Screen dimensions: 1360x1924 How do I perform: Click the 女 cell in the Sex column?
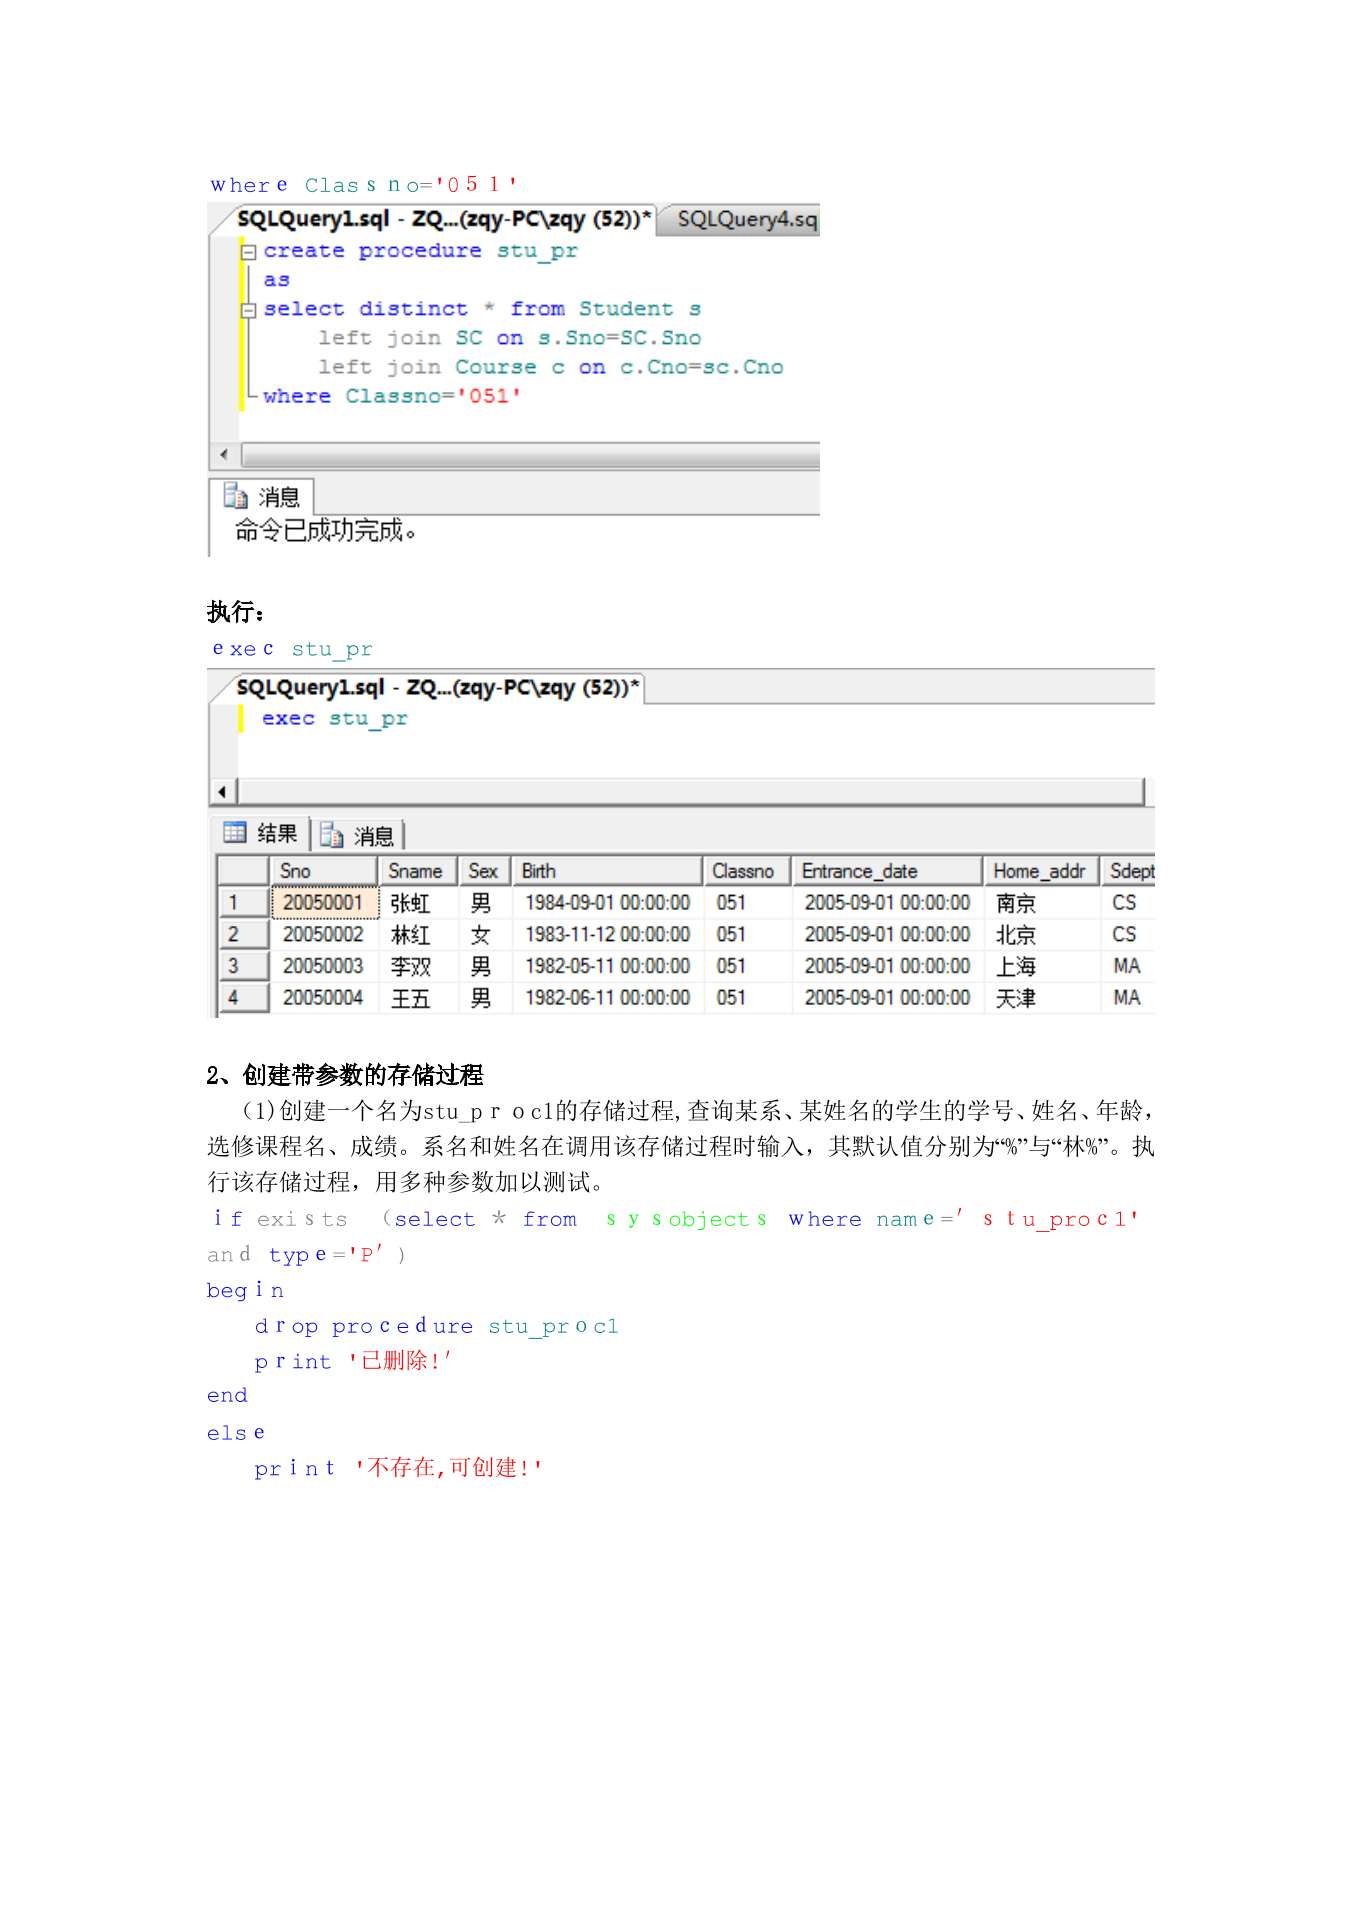[x=485, y=935]
